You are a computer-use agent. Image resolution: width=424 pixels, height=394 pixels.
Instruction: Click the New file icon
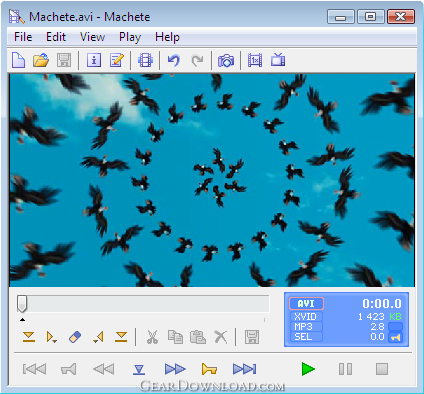tap(18, 60)
